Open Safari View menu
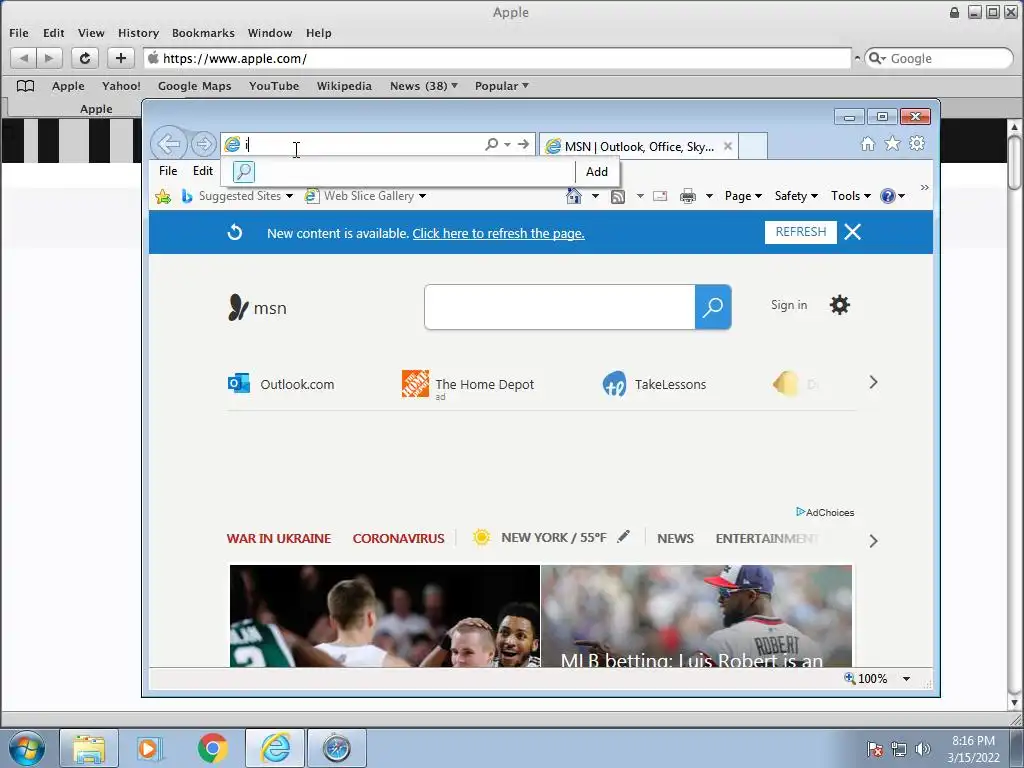 [91, 33]
